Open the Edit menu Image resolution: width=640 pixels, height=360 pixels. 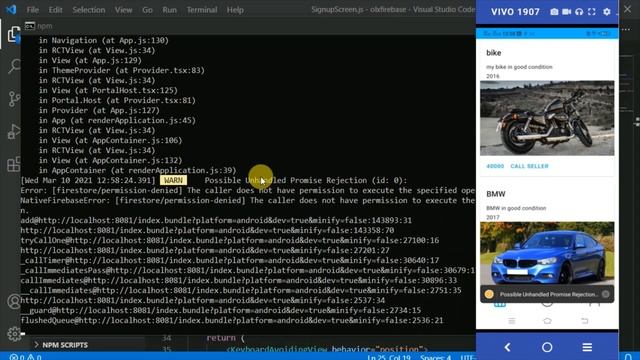click(56, 10)
